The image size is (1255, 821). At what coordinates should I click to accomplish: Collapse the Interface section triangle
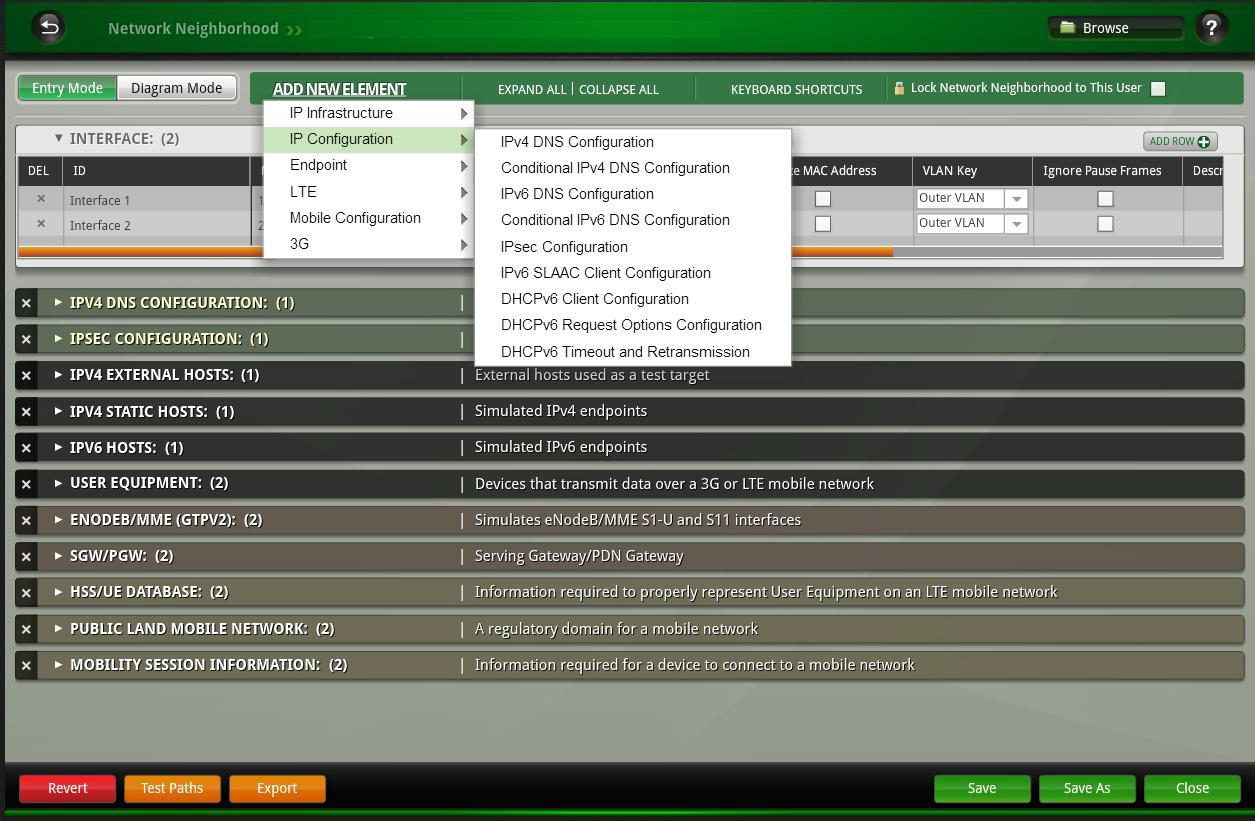(x=59, y=139)
